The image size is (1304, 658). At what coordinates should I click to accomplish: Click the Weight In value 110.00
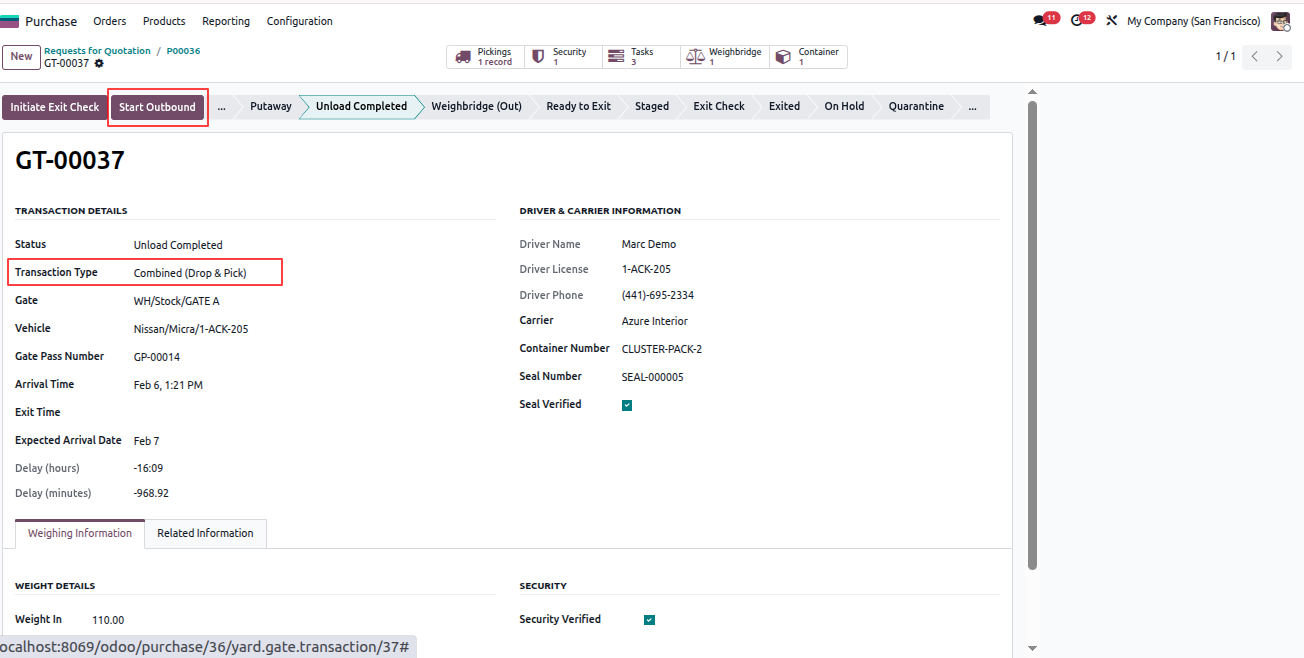[x=108, y=620]
